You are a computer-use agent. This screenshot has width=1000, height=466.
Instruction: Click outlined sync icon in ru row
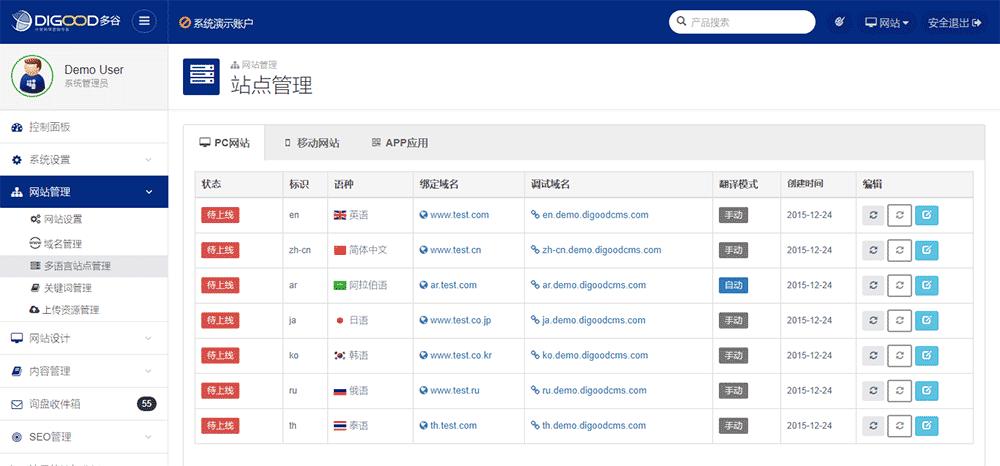900,391
